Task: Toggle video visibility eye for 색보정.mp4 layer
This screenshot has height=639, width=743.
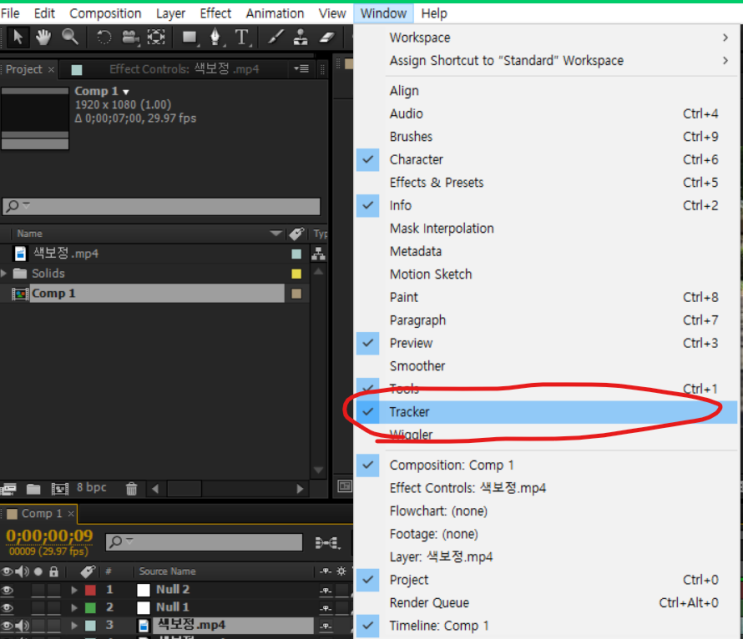Action: [x=7, y=625]
